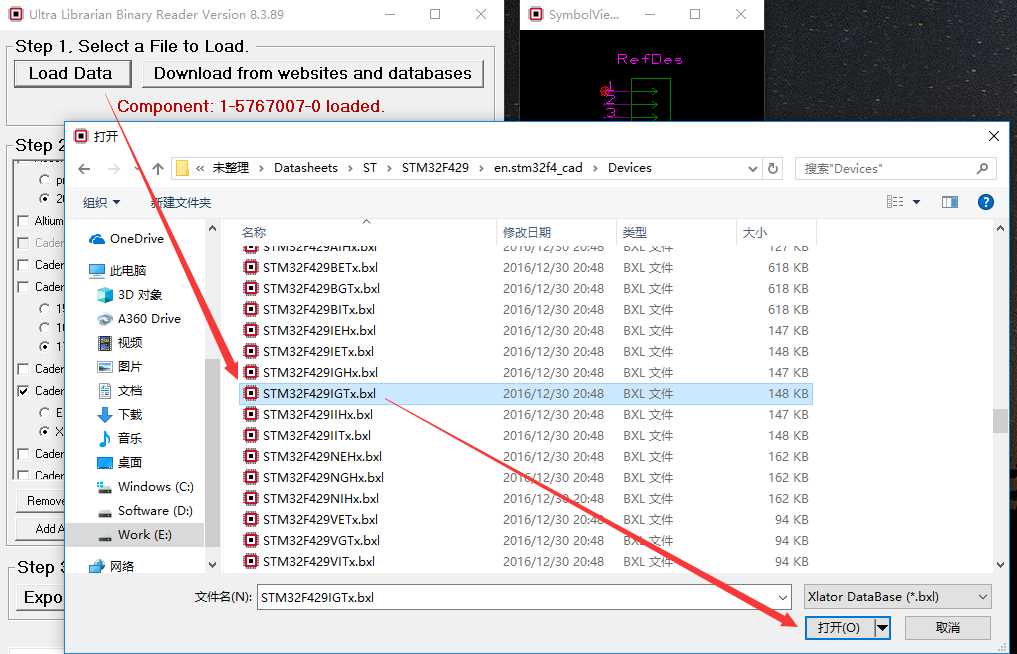
Task: Refresh the Devices folder listing
Action: [x=772, y=169]
